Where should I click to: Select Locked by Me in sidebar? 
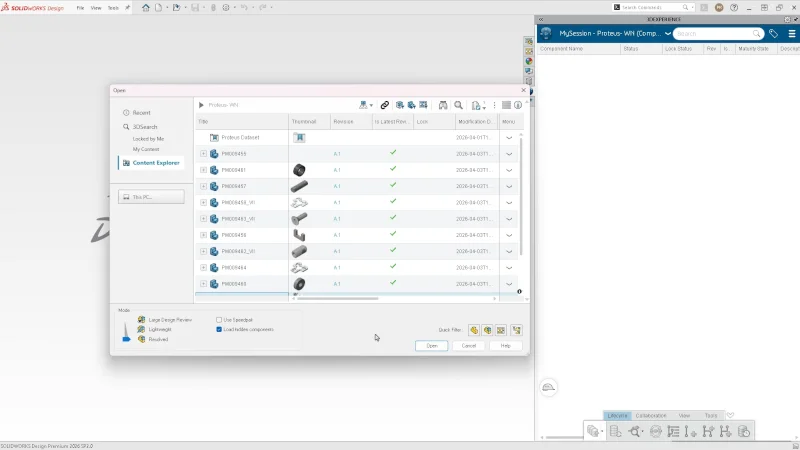tap(148, 139)
